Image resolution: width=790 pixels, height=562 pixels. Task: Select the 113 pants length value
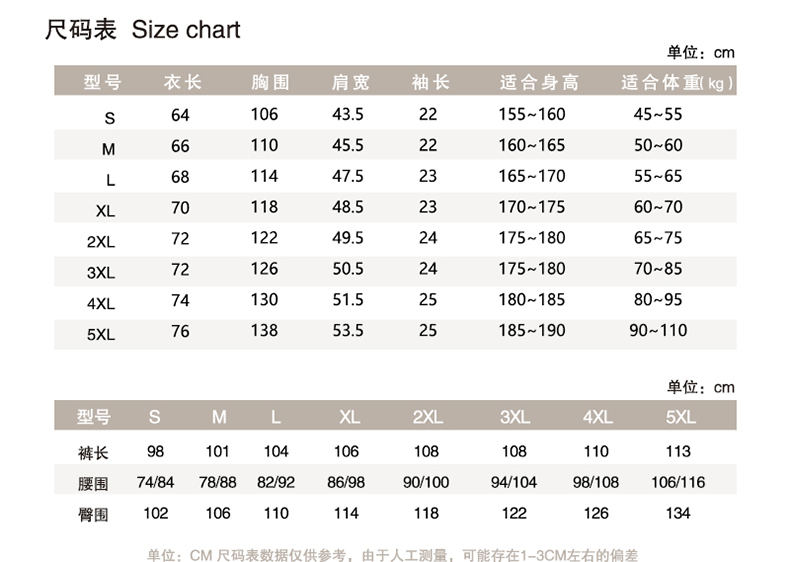click(677, 451)
